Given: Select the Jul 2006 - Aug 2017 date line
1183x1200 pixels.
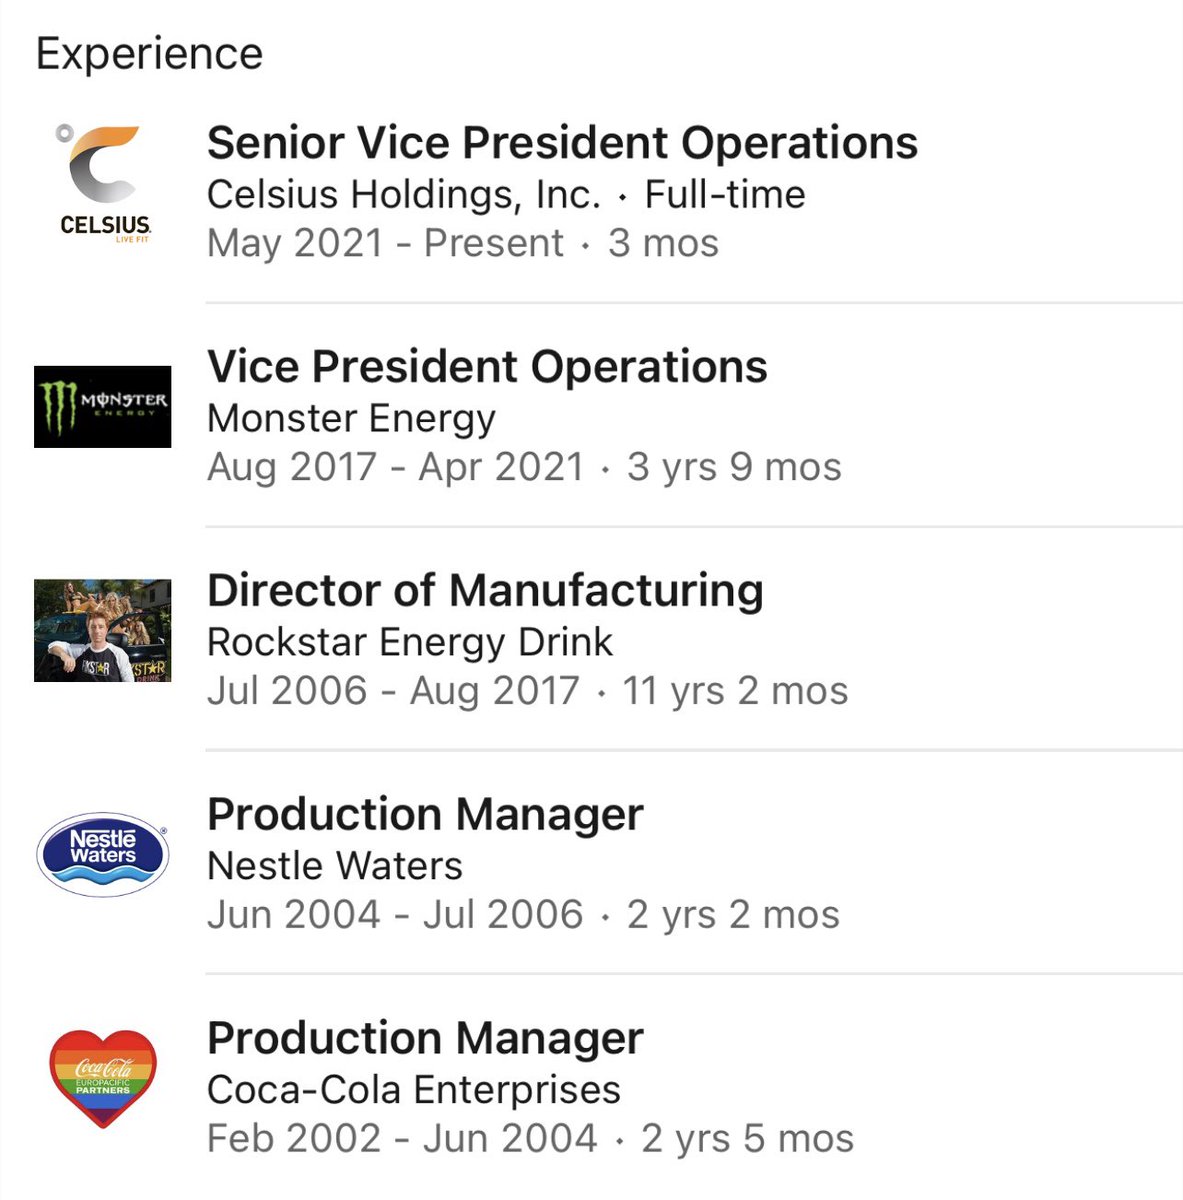Looking at the screenshot, I should [x=527, y=691].
